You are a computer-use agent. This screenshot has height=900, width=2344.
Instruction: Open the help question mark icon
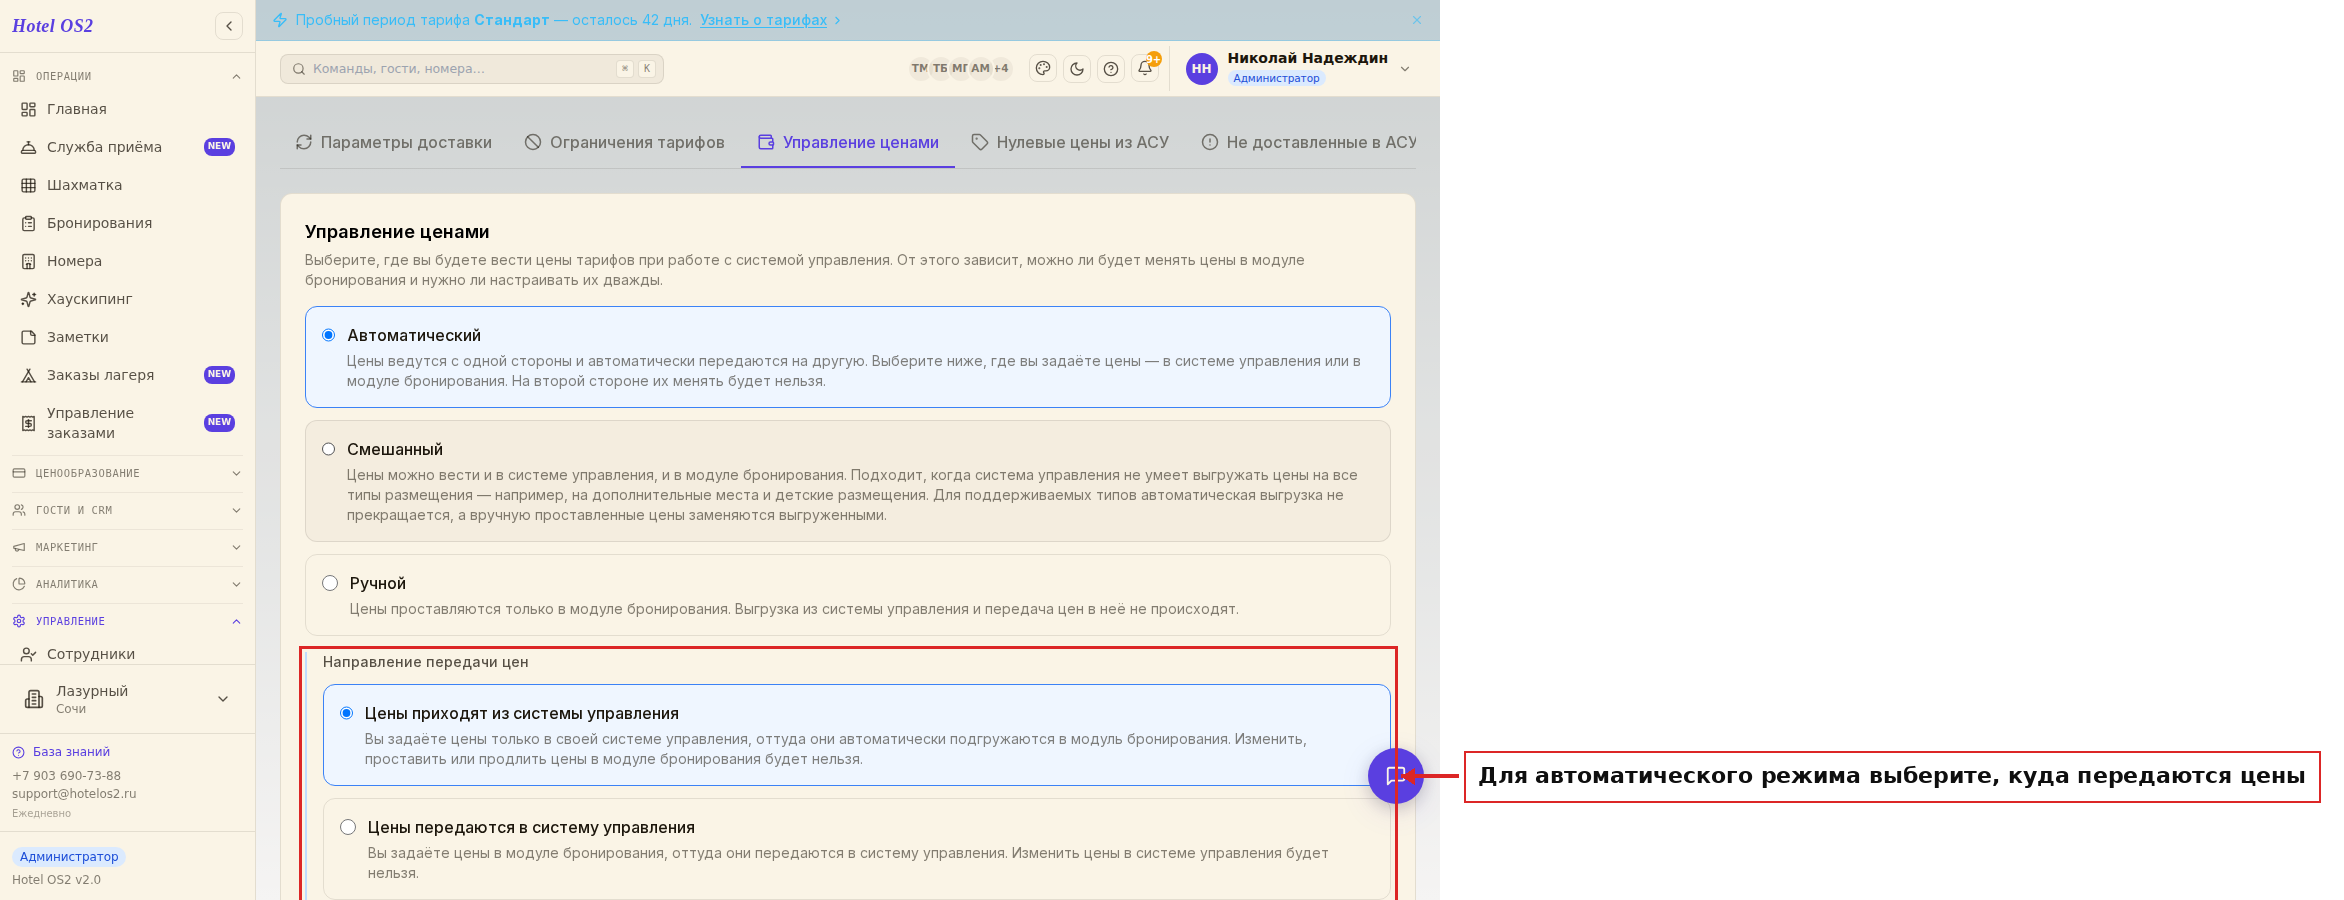1111,68
